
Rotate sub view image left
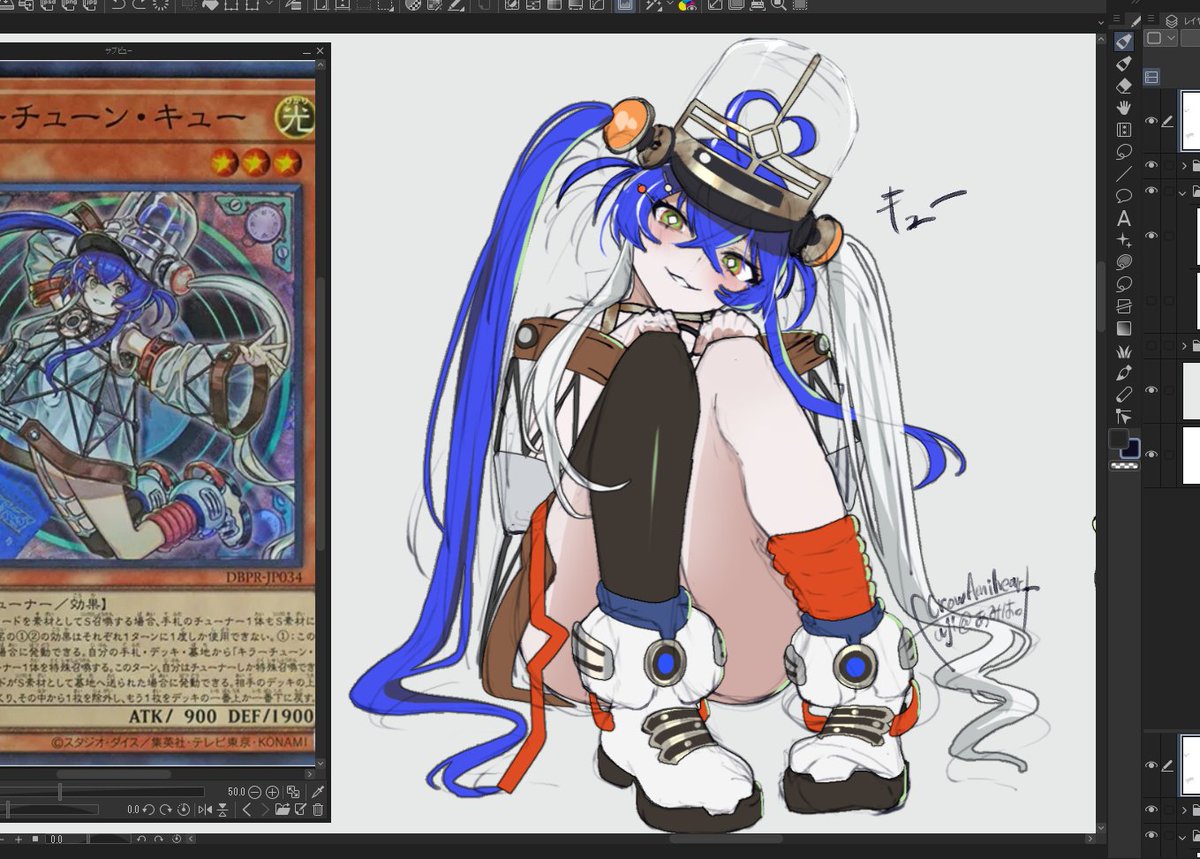148,809
